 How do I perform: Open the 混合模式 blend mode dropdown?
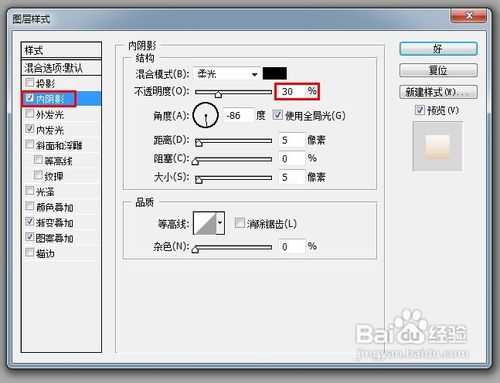[x=227, y=74]
